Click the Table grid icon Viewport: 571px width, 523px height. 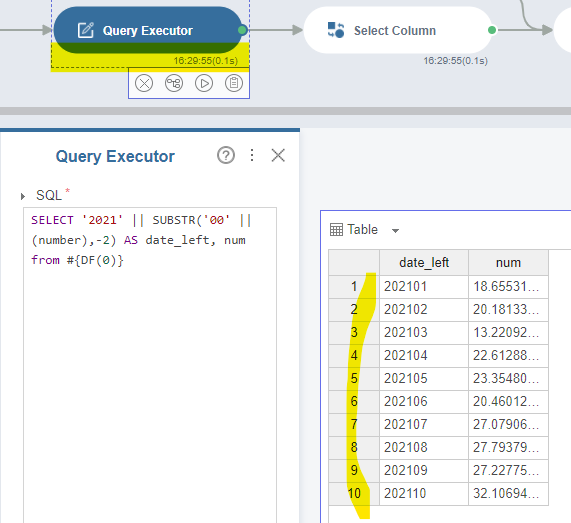[x=336, y=230]
